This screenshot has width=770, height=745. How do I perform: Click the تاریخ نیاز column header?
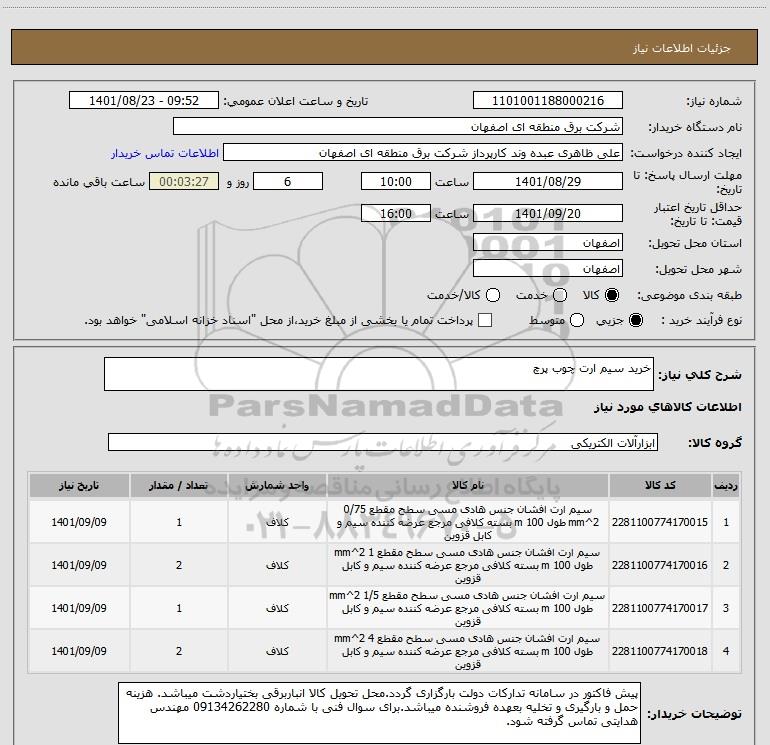pos(79,485)
